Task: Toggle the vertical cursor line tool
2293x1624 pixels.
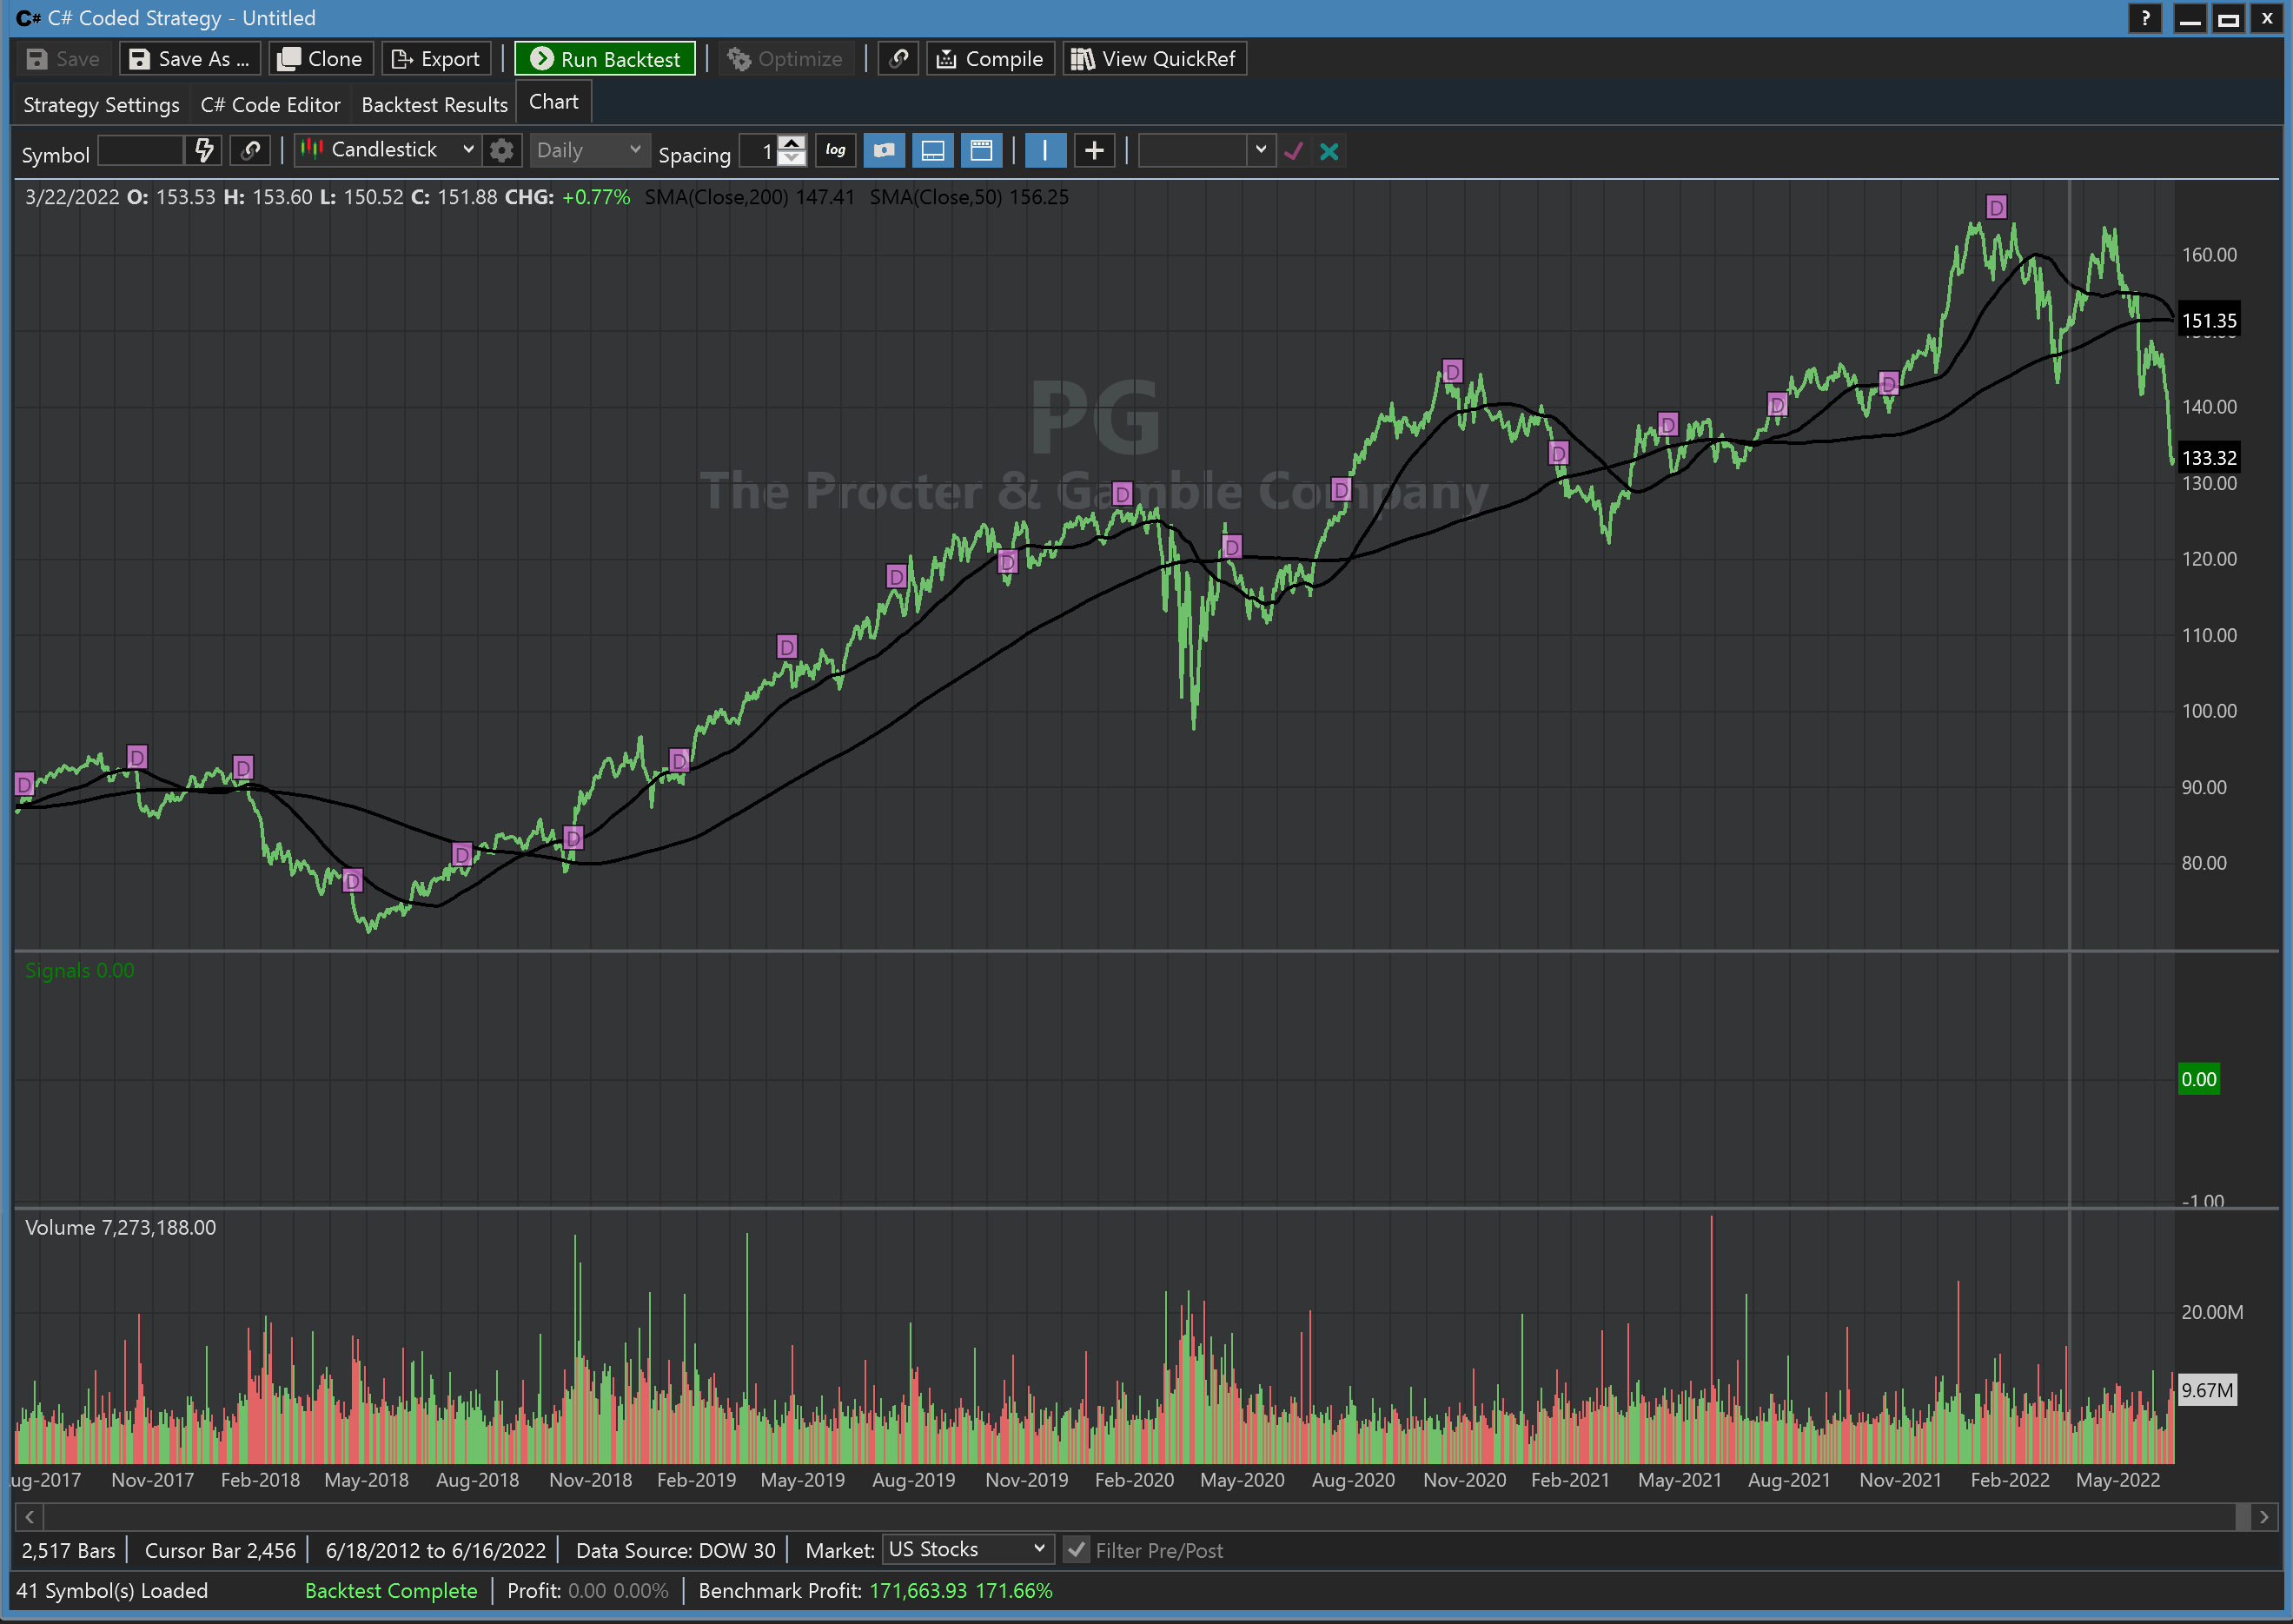Action: 1045,151
